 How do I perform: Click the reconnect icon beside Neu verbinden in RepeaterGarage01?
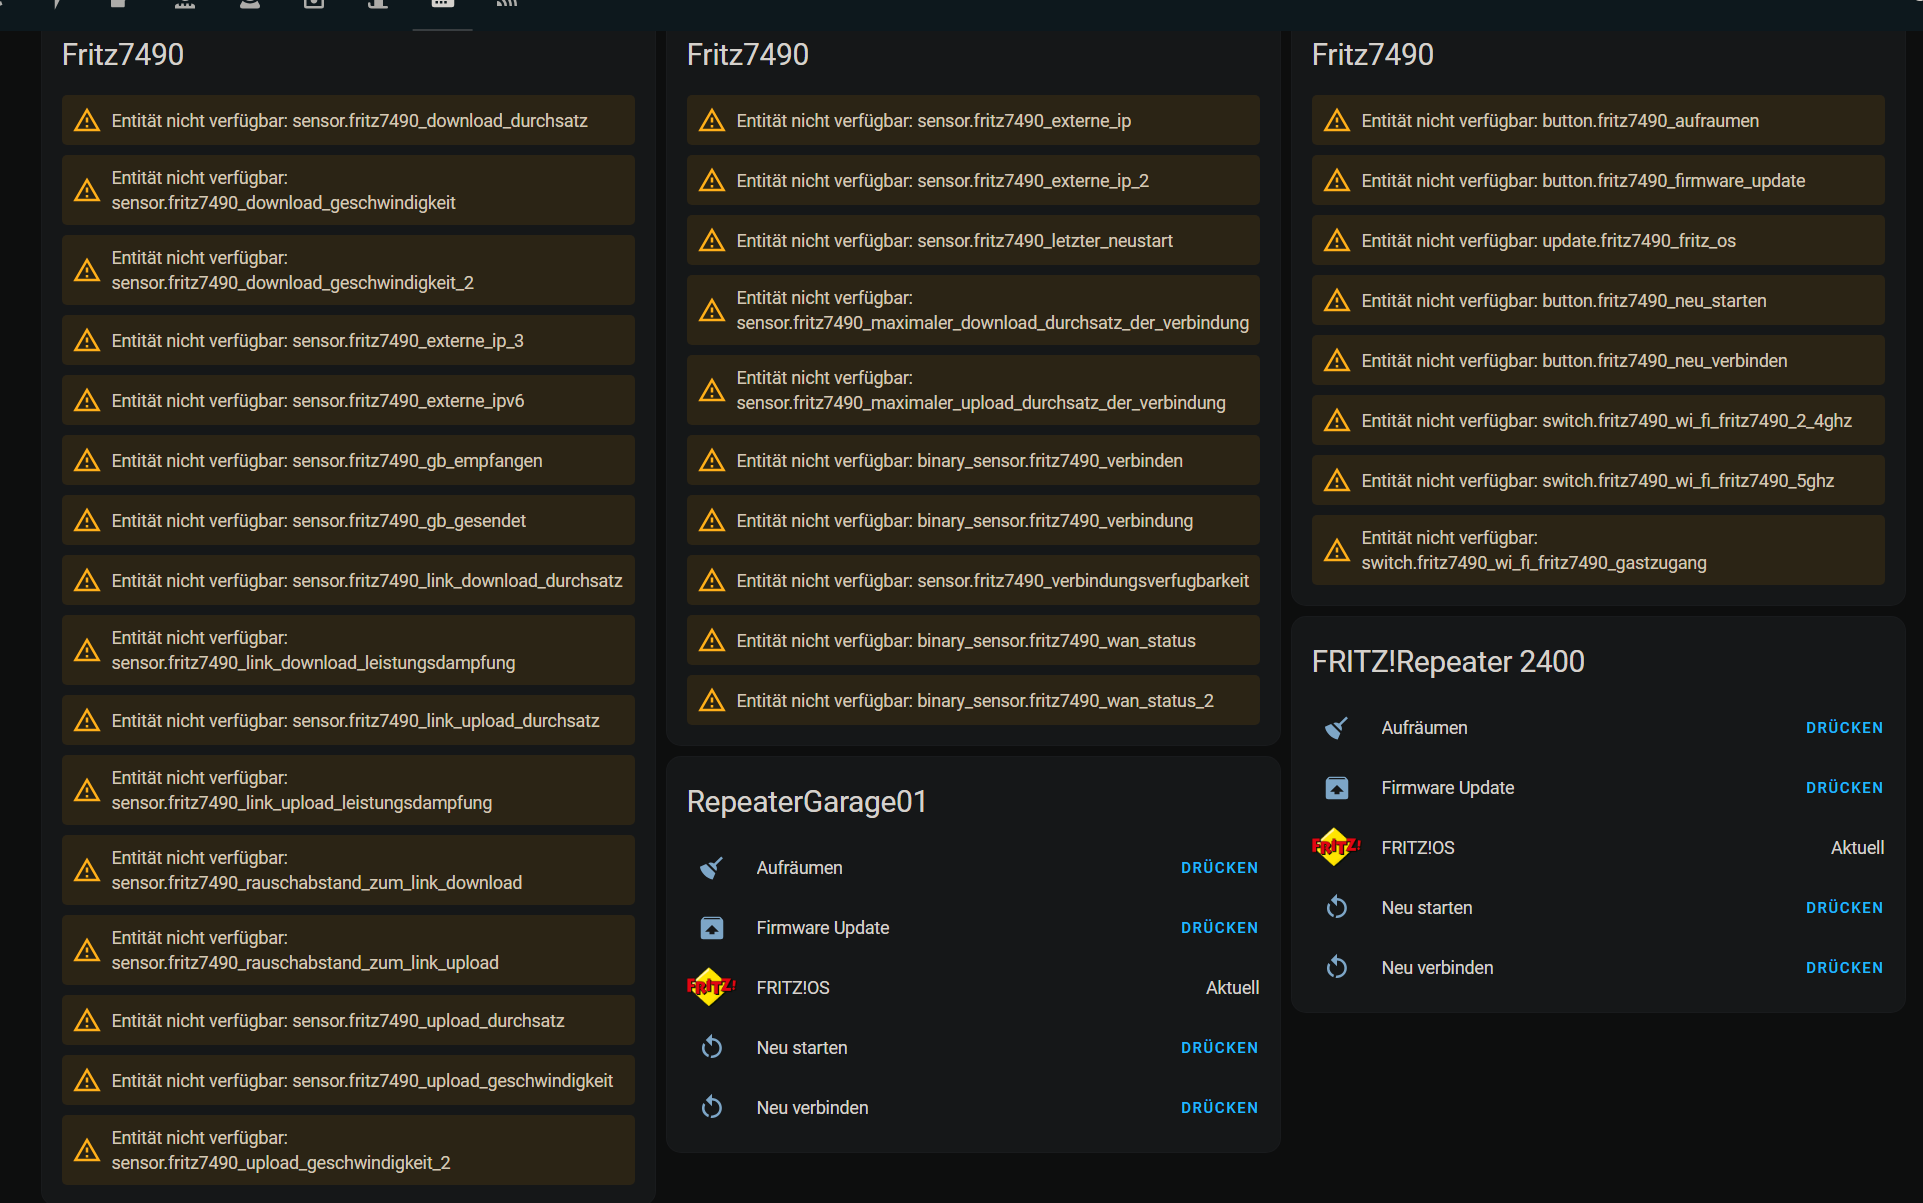[711, 1107]
